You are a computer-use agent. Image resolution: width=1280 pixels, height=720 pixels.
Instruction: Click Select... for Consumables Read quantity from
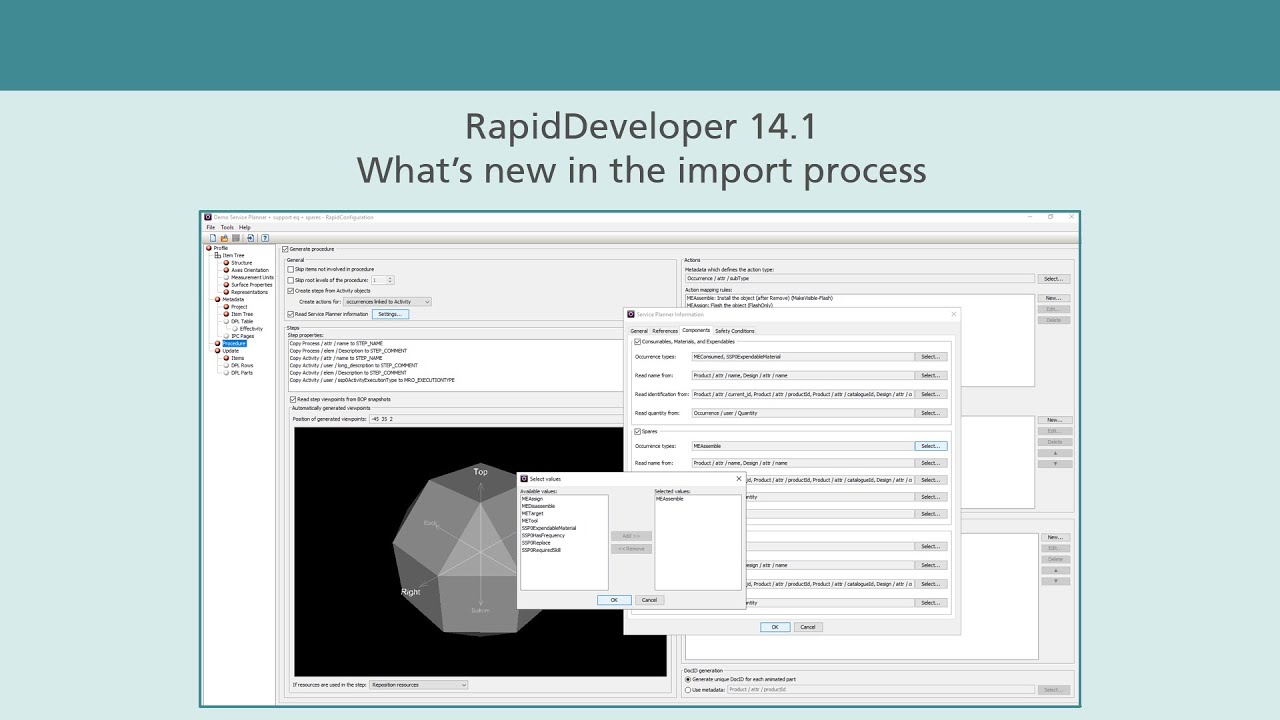(930, 413)
